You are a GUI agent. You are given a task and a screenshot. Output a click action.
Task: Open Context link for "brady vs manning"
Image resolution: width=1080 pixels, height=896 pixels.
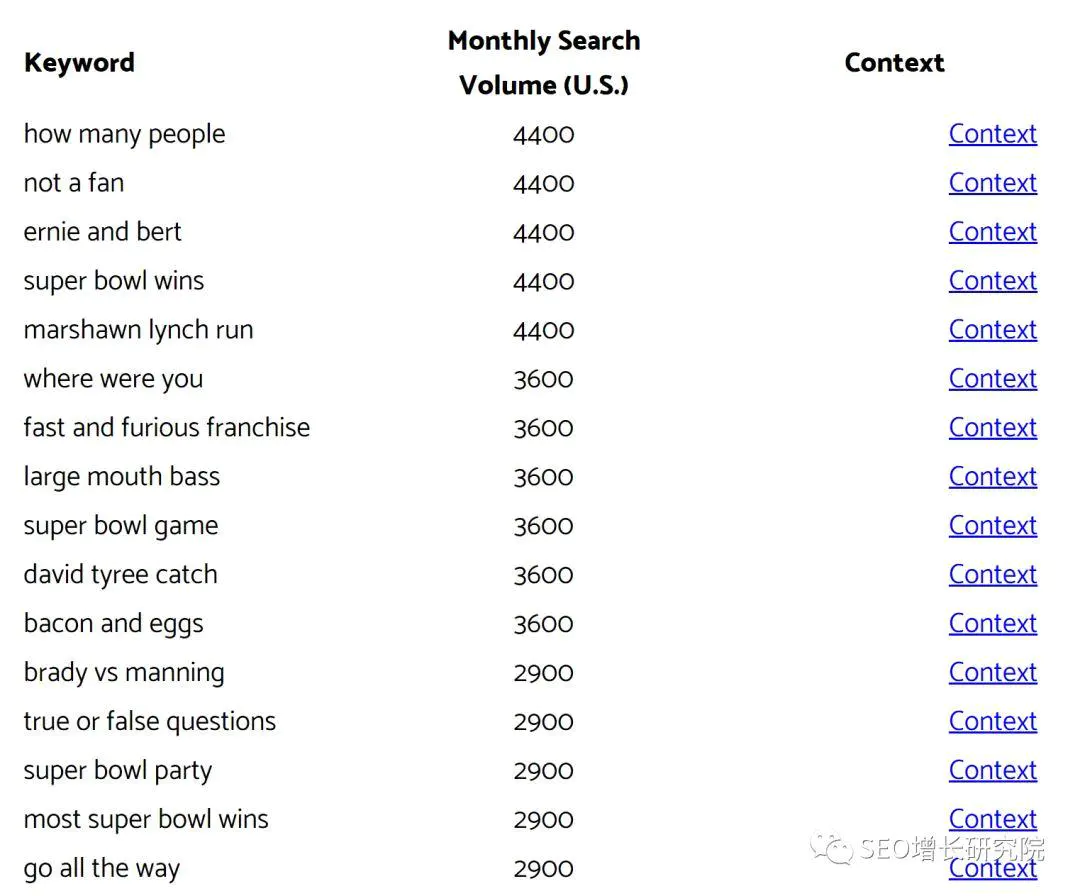(x=993, y=671)
